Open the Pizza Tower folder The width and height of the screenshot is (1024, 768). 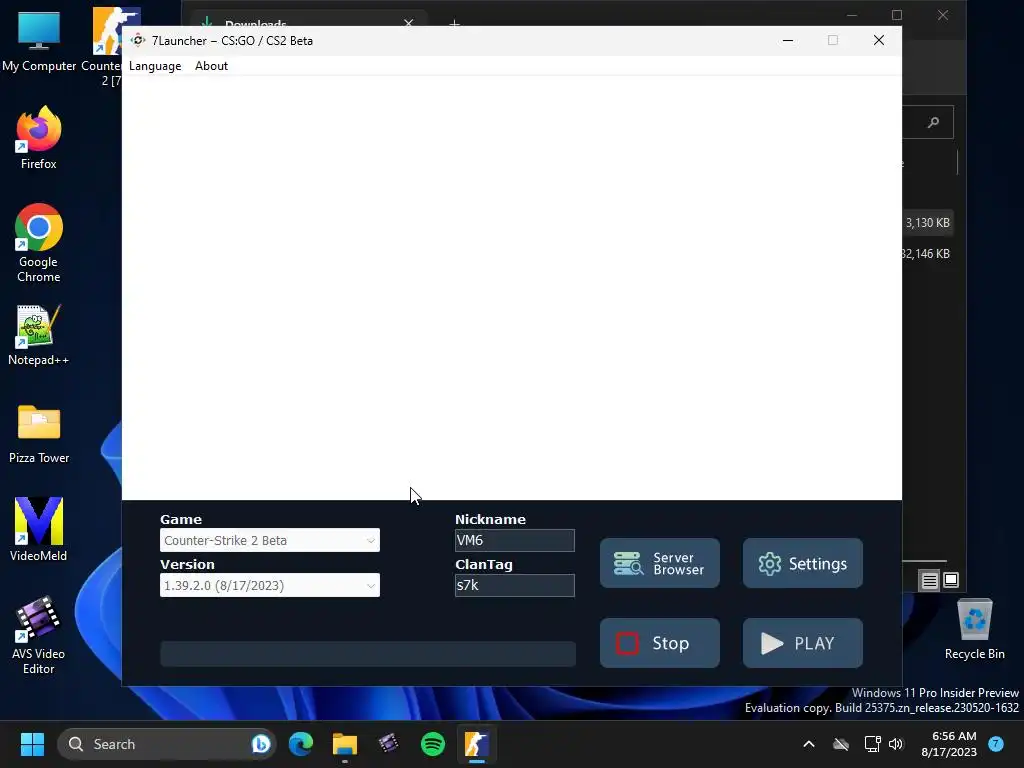pos(39,432)
